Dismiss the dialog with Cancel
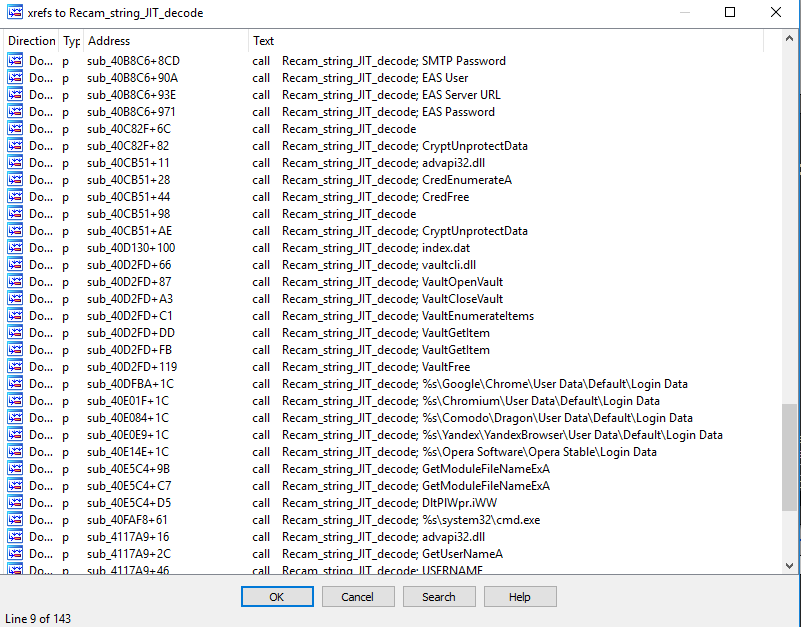Viewport: 801px width, 627px height. coord(358,596)
